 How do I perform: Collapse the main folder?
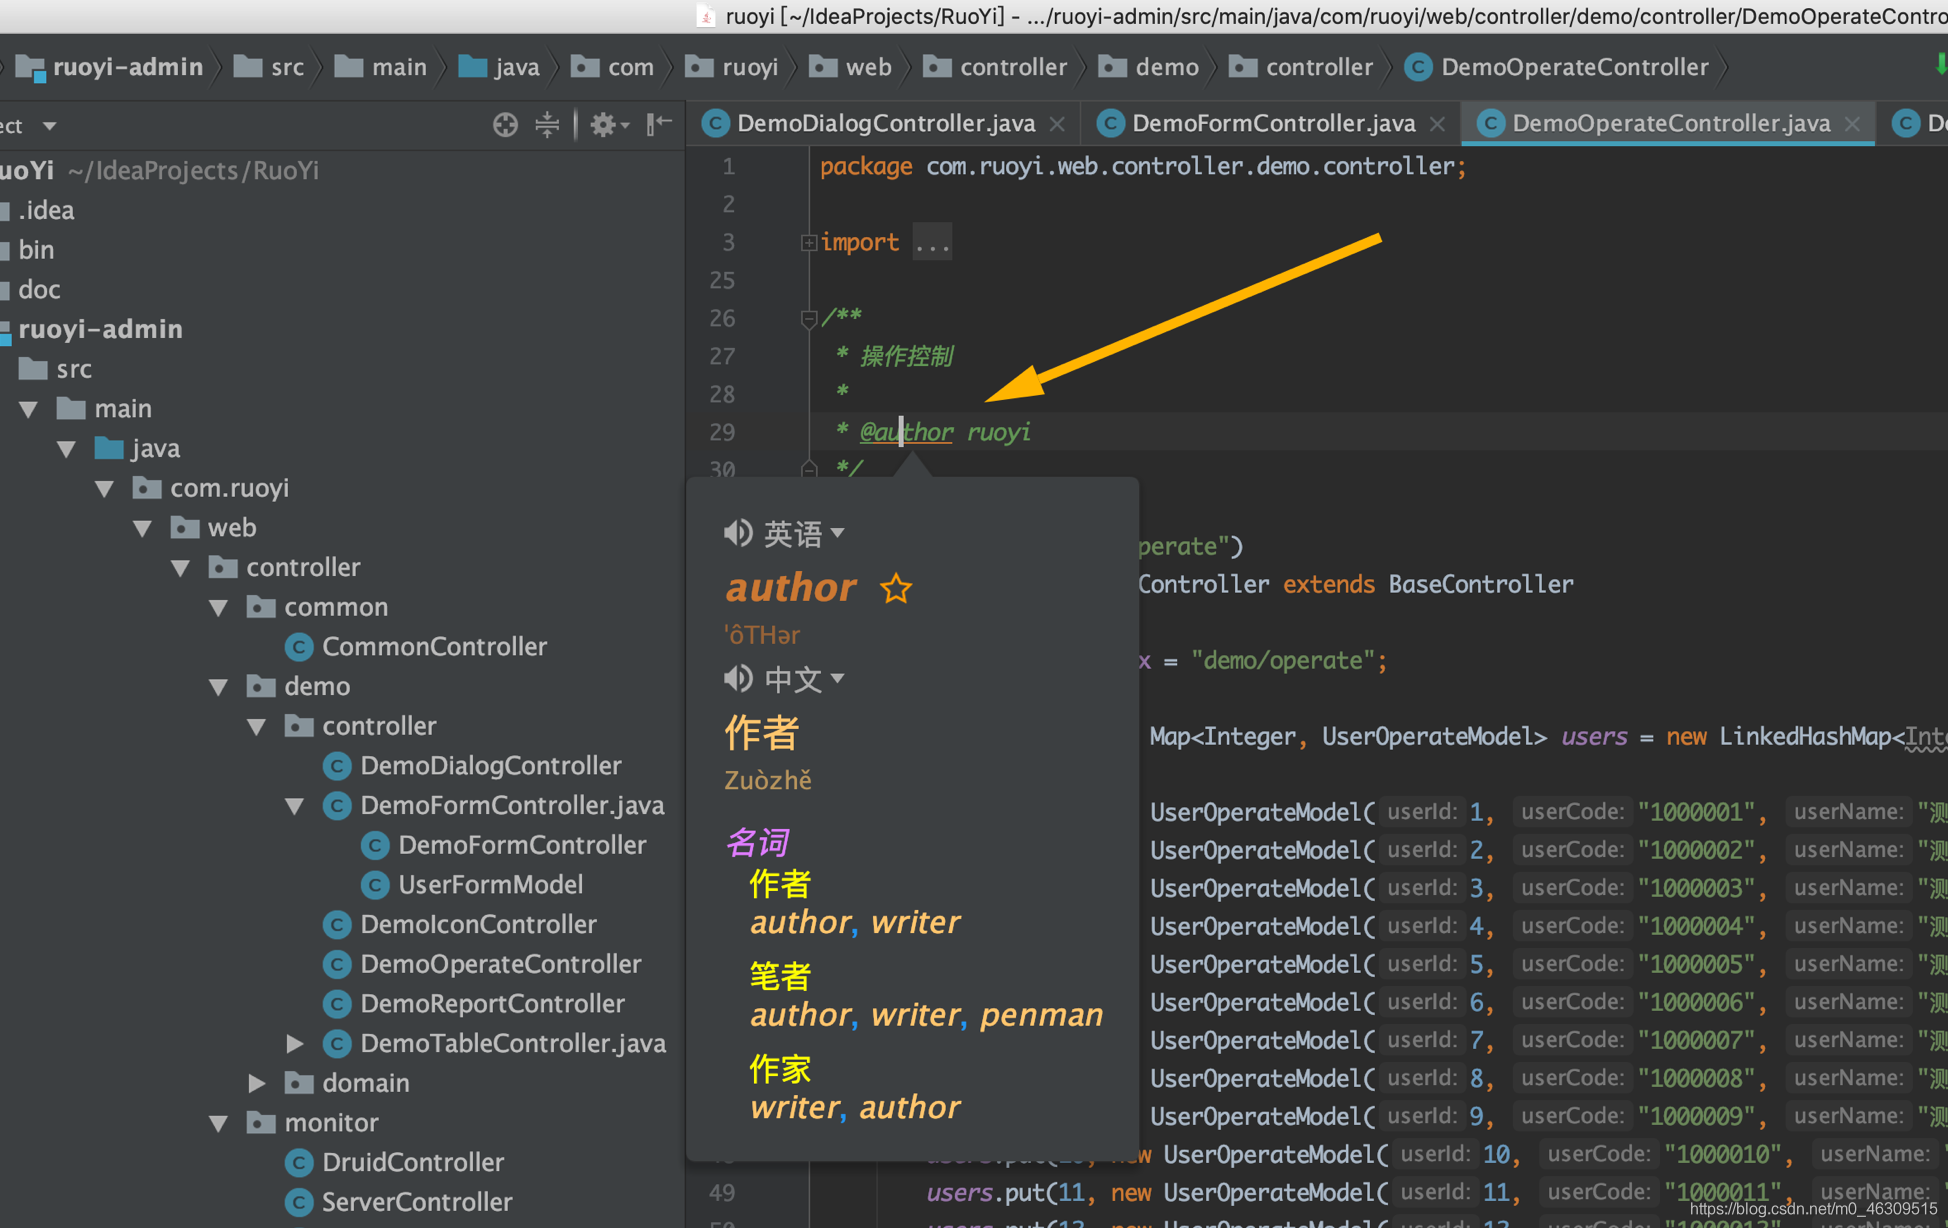click(29, 409)
